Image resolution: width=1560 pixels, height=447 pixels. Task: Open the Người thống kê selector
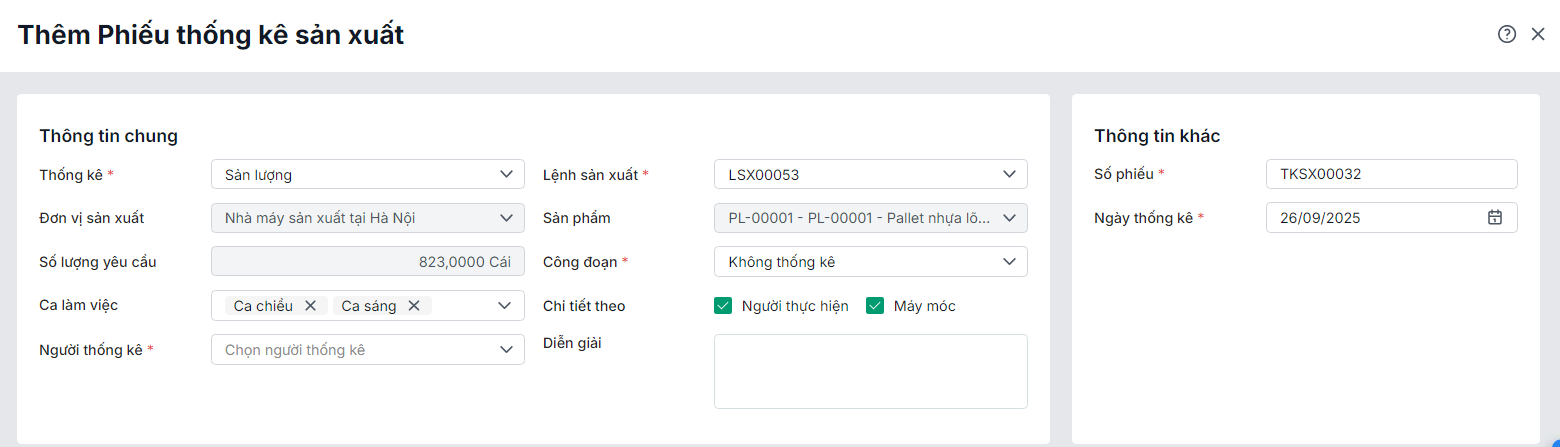367,350
